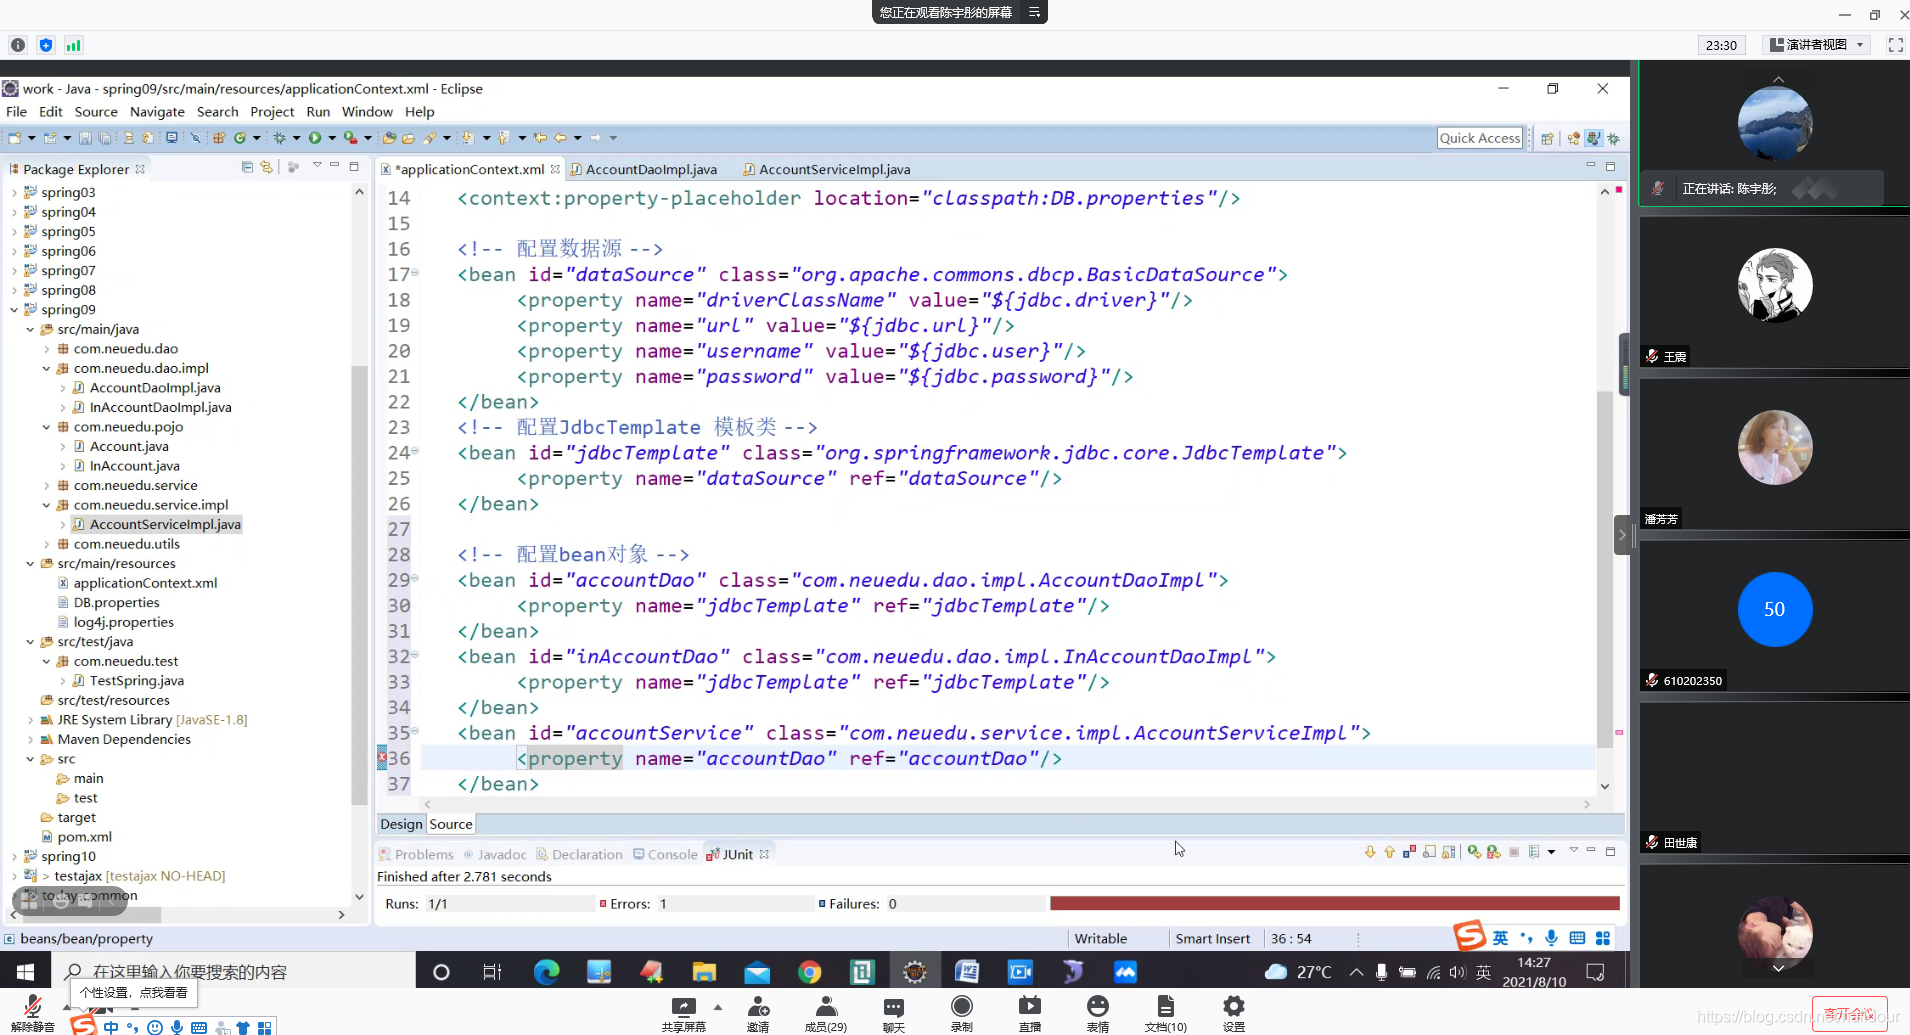1910x1035 pixels.
Task: Click the JUnit Rerun Test icon
Action: 1474,852
